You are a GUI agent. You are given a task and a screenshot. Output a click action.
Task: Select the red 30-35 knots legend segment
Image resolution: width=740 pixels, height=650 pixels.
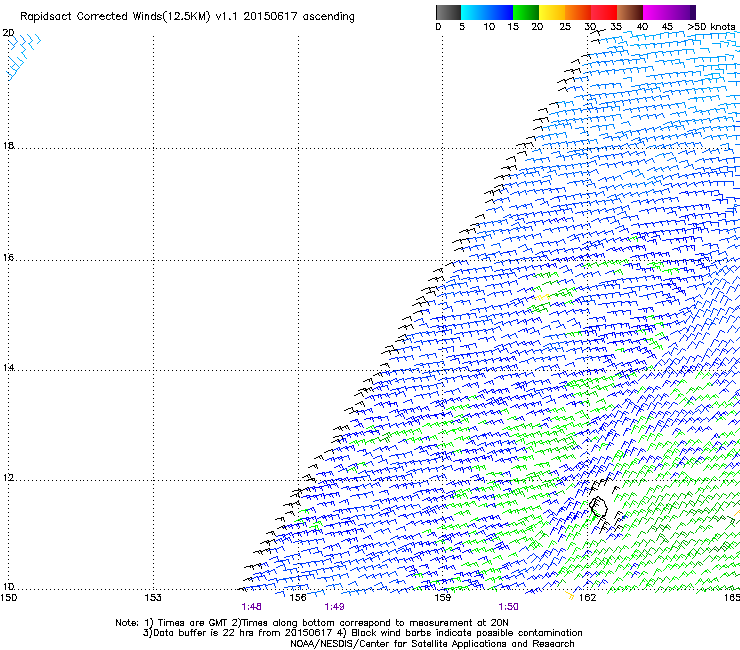[x=604, y=12]
